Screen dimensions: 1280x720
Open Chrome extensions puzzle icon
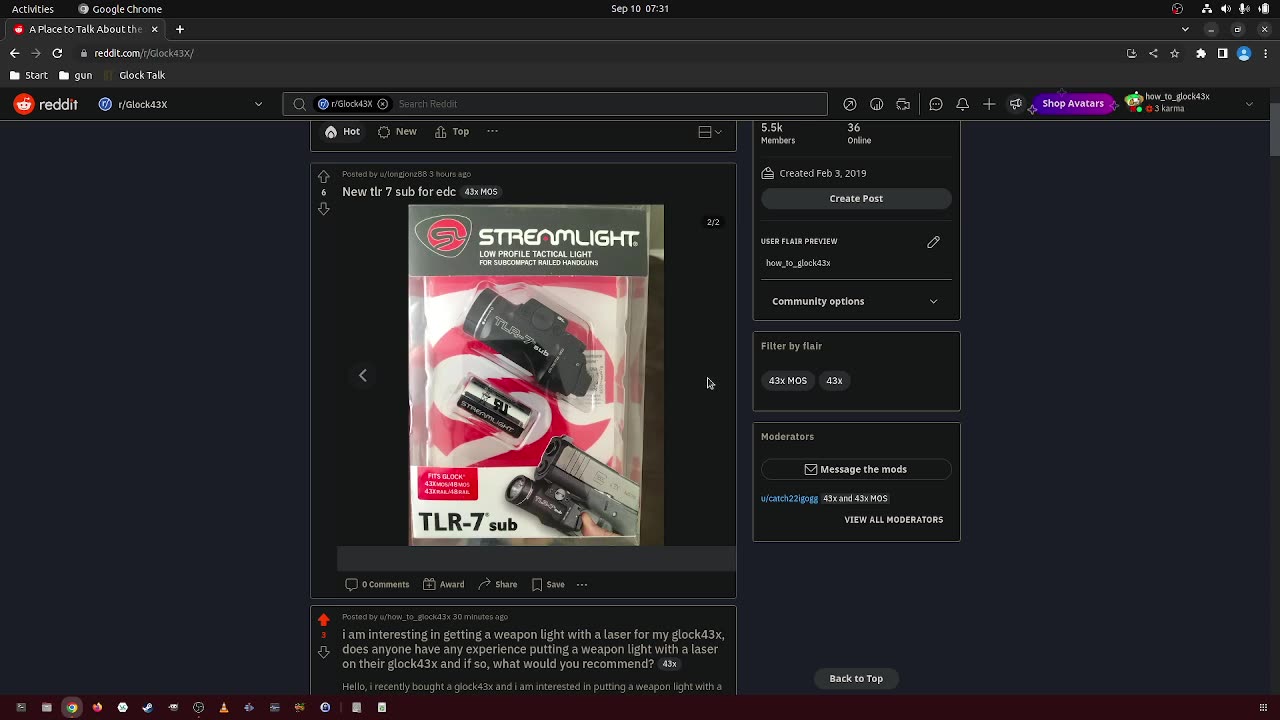1201,53
